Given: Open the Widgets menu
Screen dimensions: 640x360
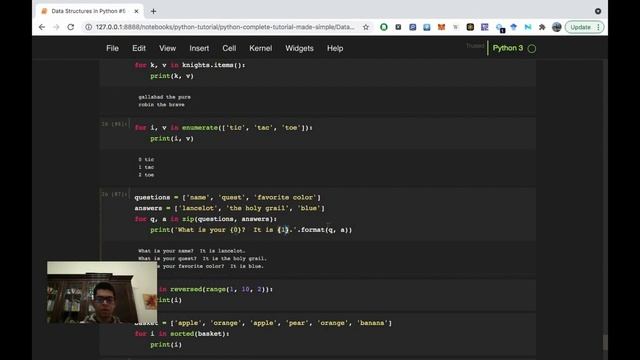Looking at the screenshot, I should [299, 48].
